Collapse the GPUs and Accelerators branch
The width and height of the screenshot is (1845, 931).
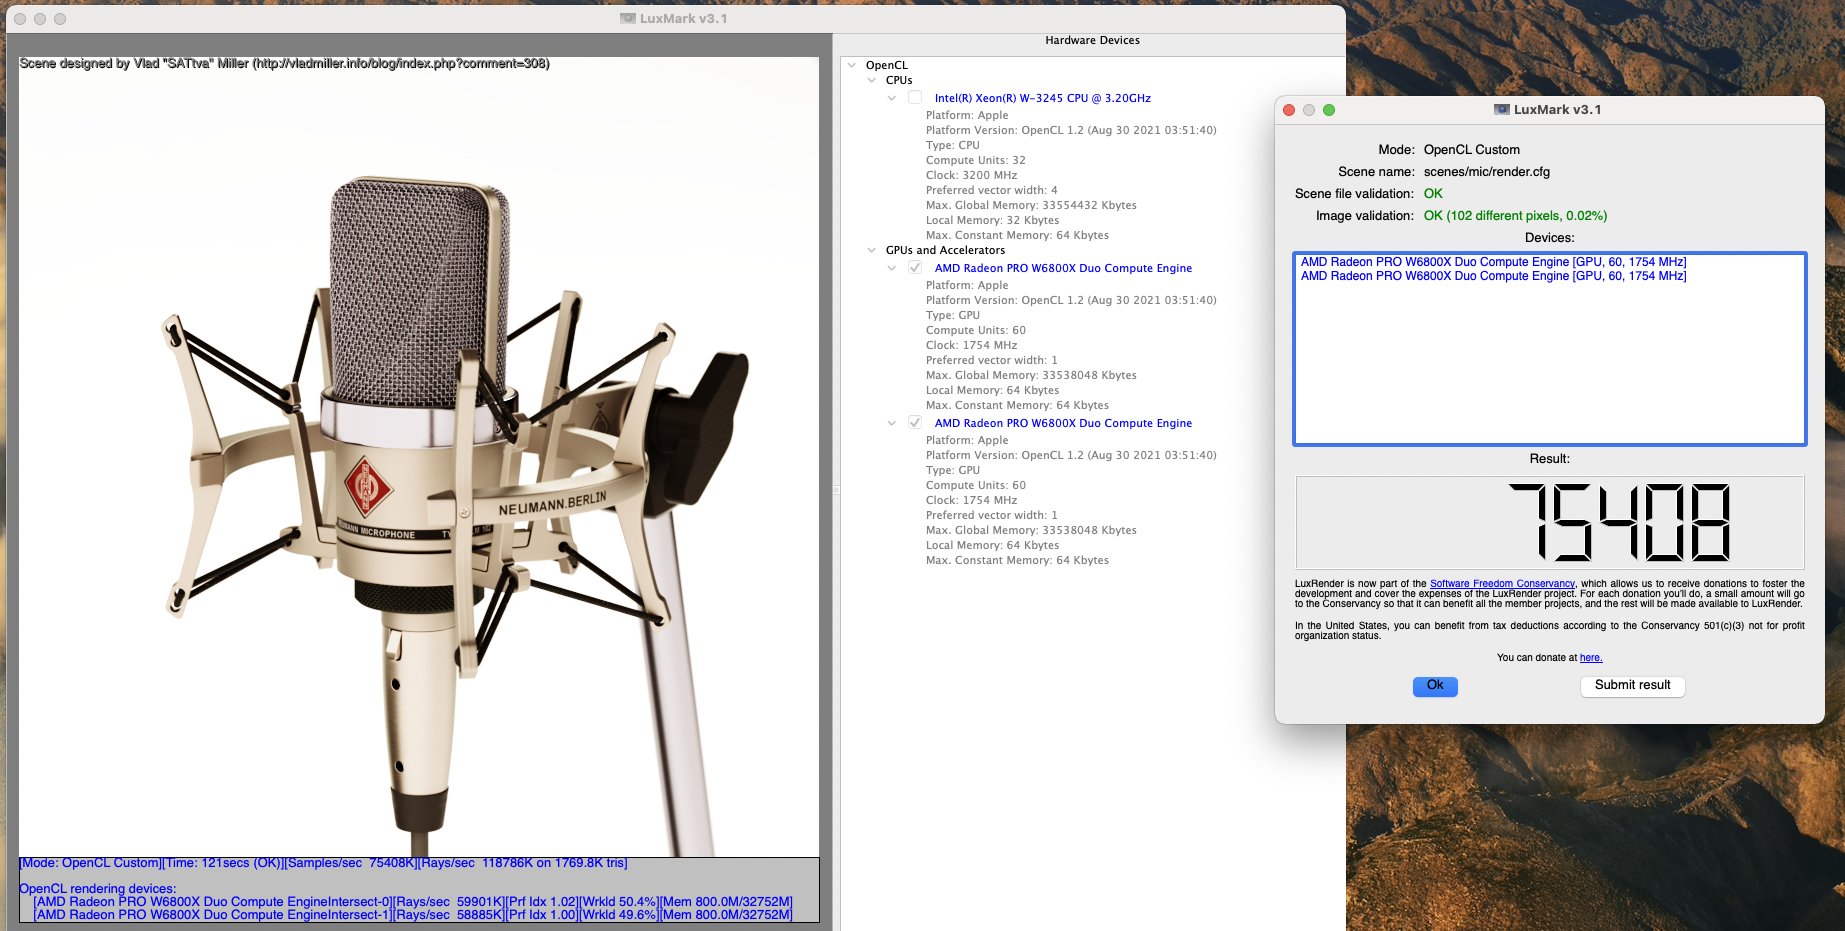point(872,250)
